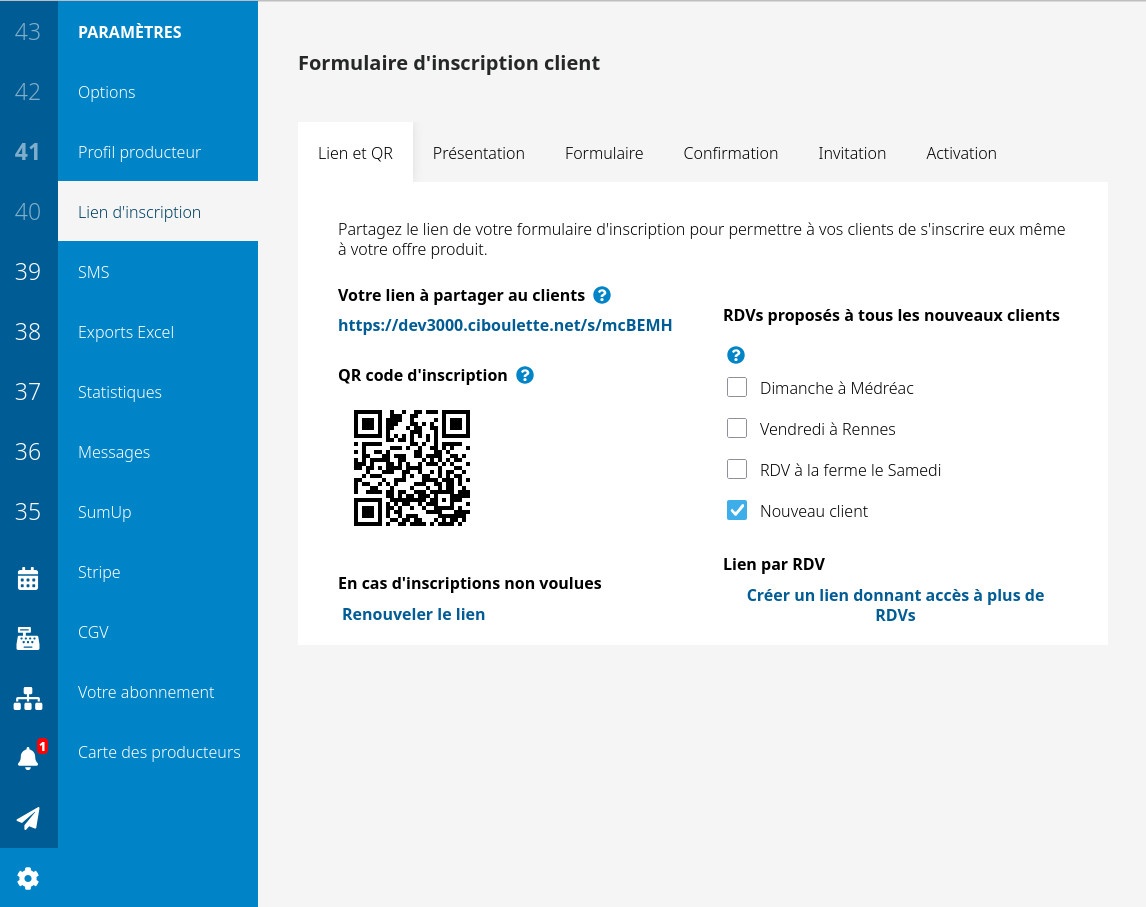Click Renouveler le lien link
The height and width of the screenshot is (907, 1146).
click(413, 614)
